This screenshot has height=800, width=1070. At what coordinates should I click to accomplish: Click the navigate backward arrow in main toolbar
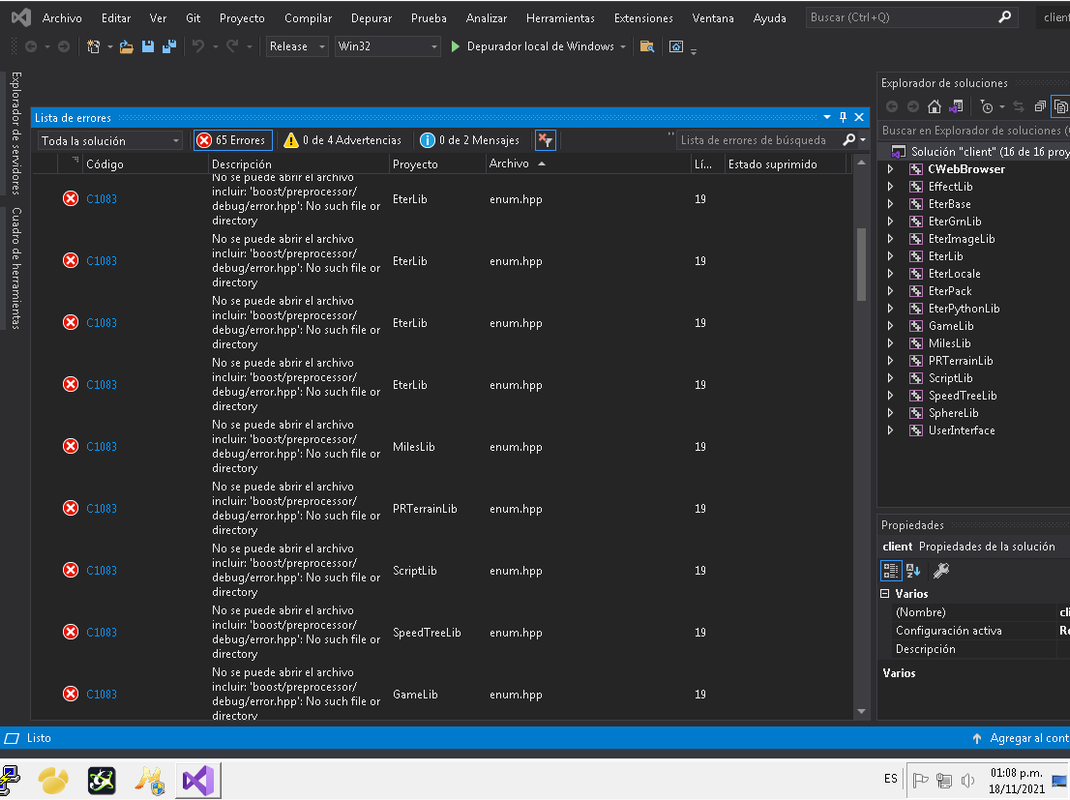(31, 46)
